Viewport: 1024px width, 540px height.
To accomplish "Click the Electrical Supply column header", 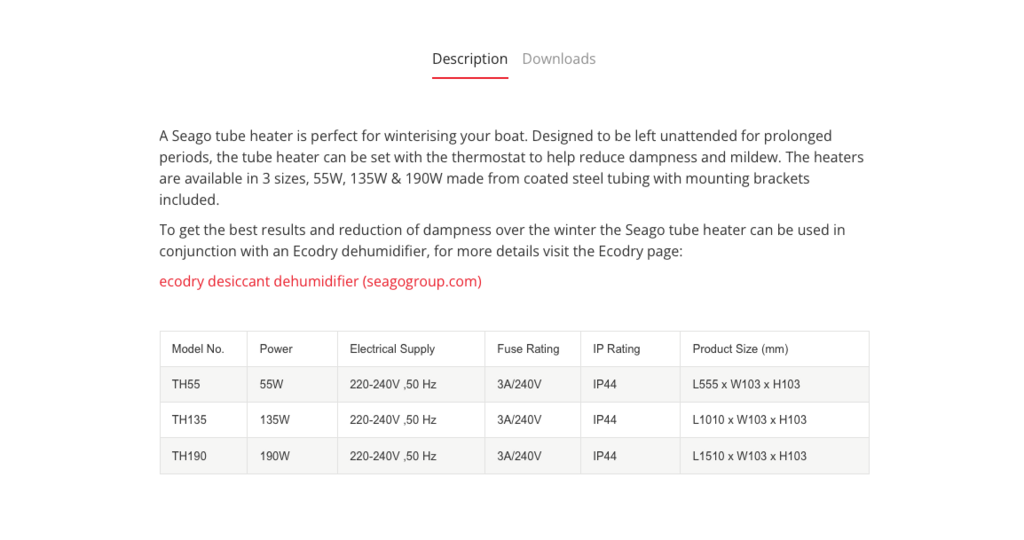I will [x=411, y=349].
